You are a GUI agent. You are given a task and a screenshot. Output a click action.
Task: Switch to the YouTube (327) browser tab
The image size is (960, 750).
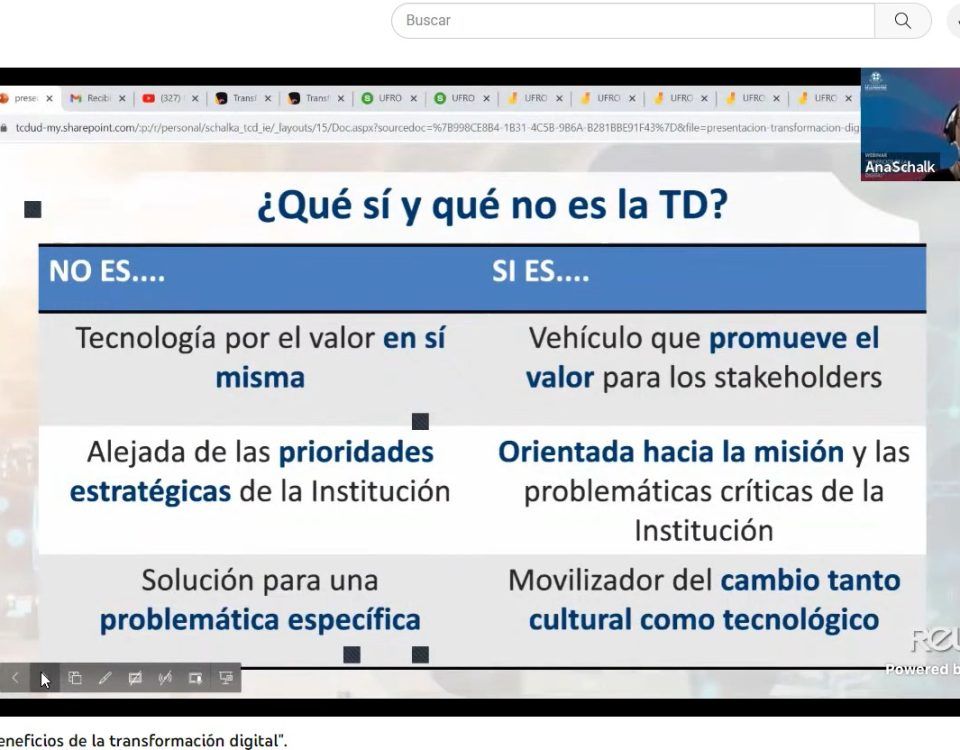pos(164,98)
